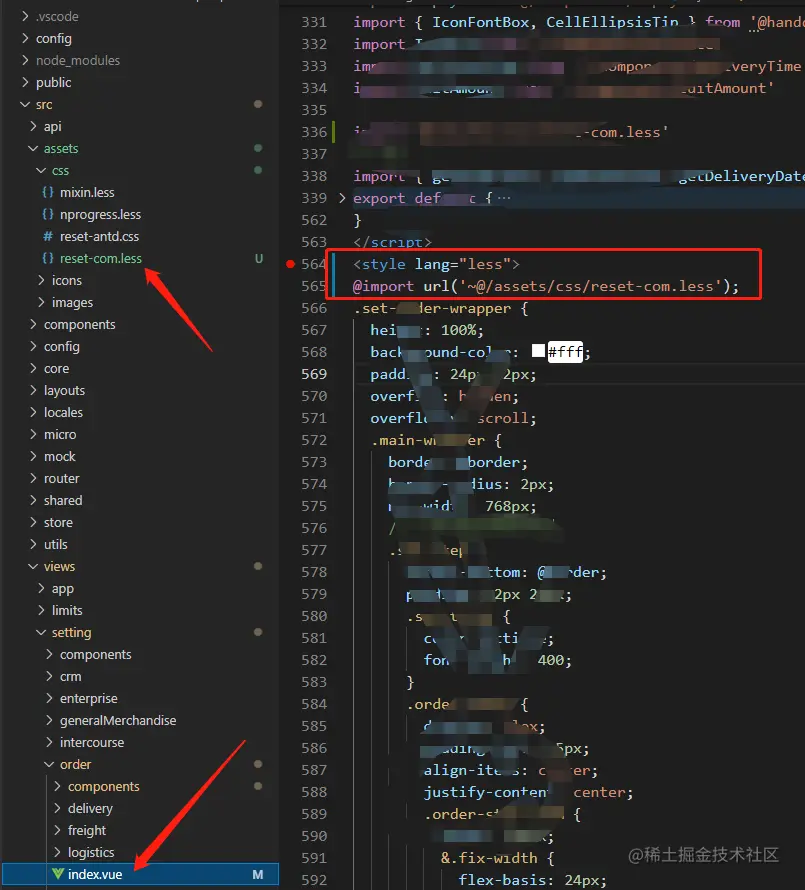Viewport: 805px width, 890px height.
Task: Click the braces icon beside reset-com.less
Action: [x=48, y=259]
